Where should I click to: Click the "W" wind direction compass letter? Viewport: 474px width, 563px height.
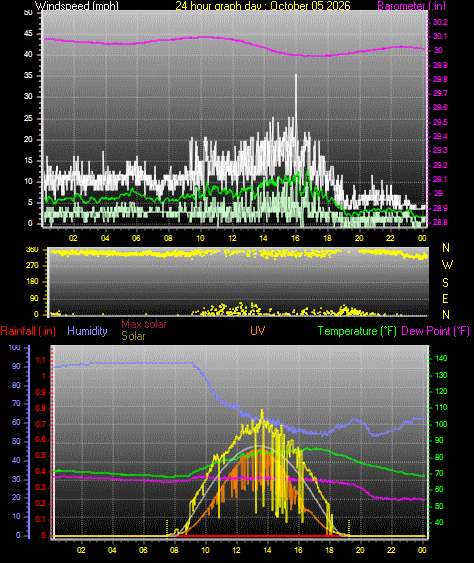[447, 265]
